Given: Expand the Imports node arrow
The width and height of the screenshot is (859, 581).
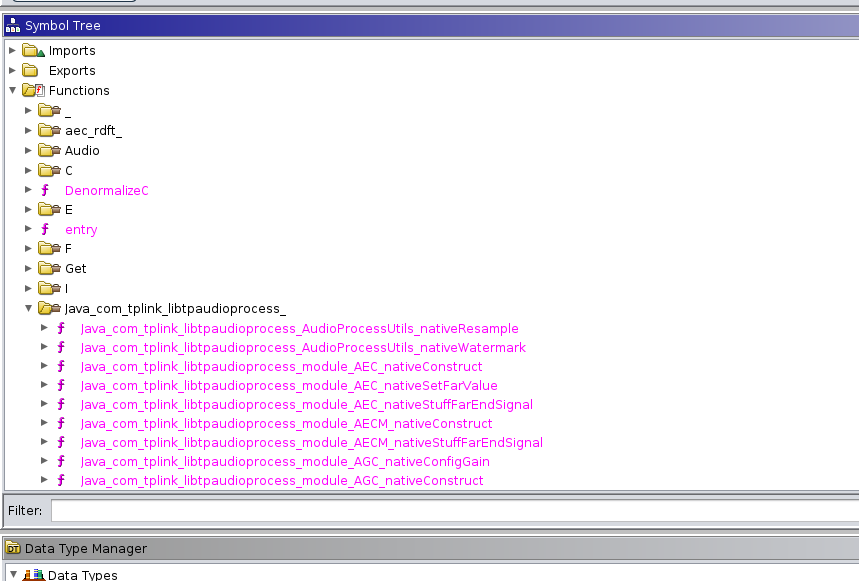Looking at the screenshot, I should pos(12,50).
